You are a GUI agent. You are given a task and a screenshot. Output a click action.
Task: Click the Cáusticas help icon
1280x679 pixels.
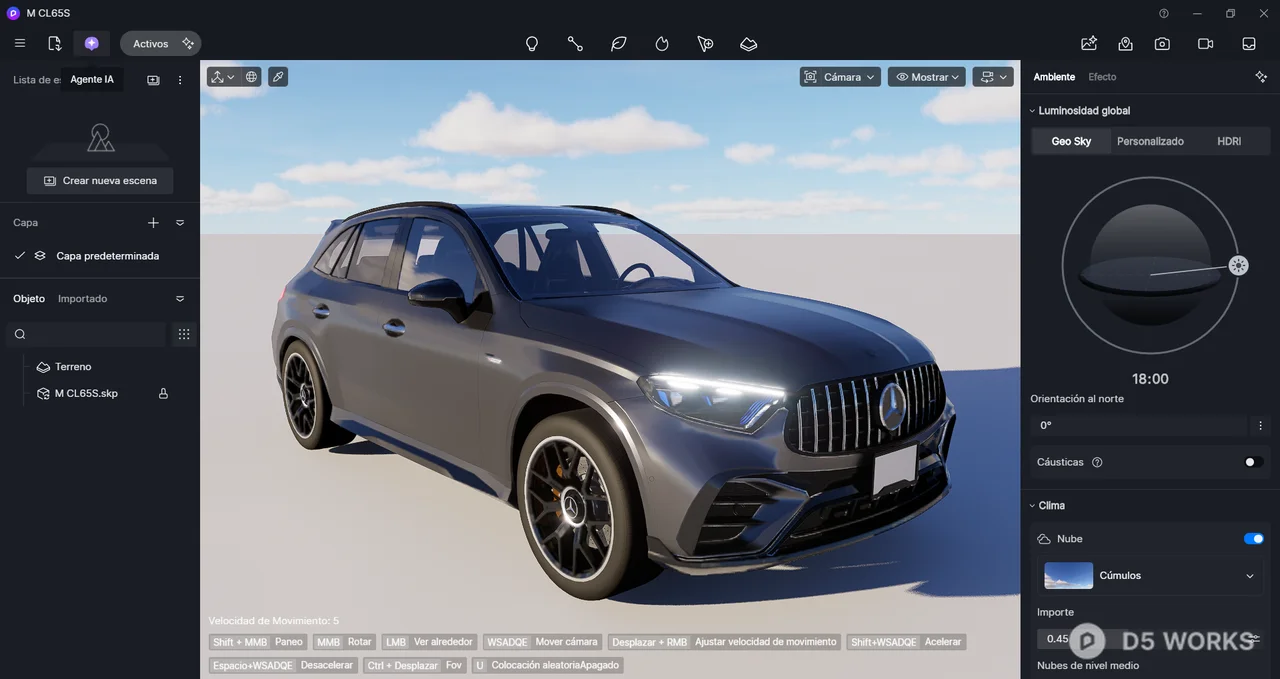pyautogui.click(x=1097, y=462)
